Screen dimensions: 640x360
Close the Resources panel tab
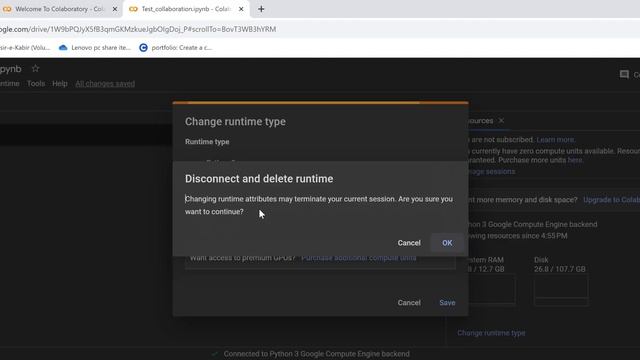click(501, 121)
